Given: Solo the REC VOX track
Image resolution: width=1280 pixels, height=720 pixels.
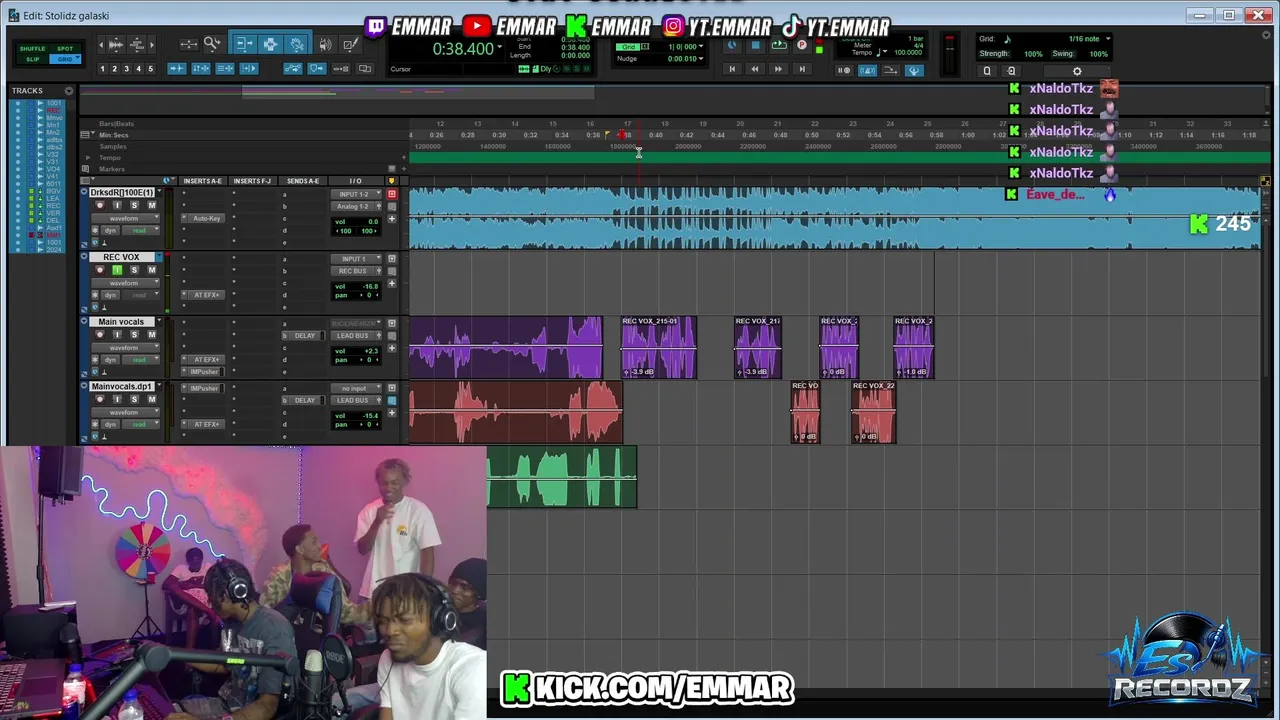Looking at the screenshot, I should 134,270.
